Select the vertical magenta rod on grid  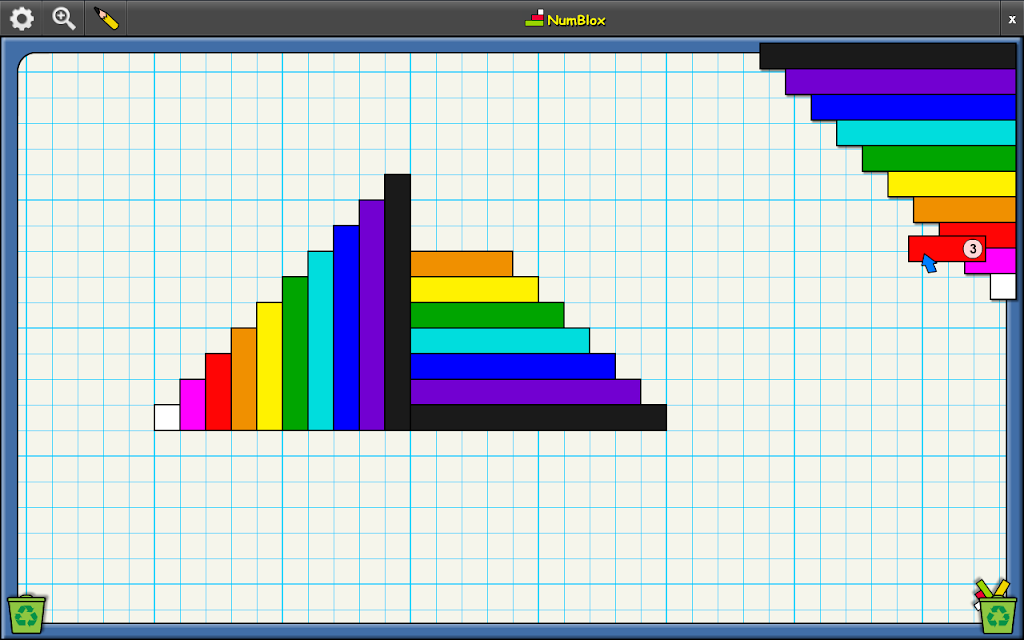pos(193,404)
